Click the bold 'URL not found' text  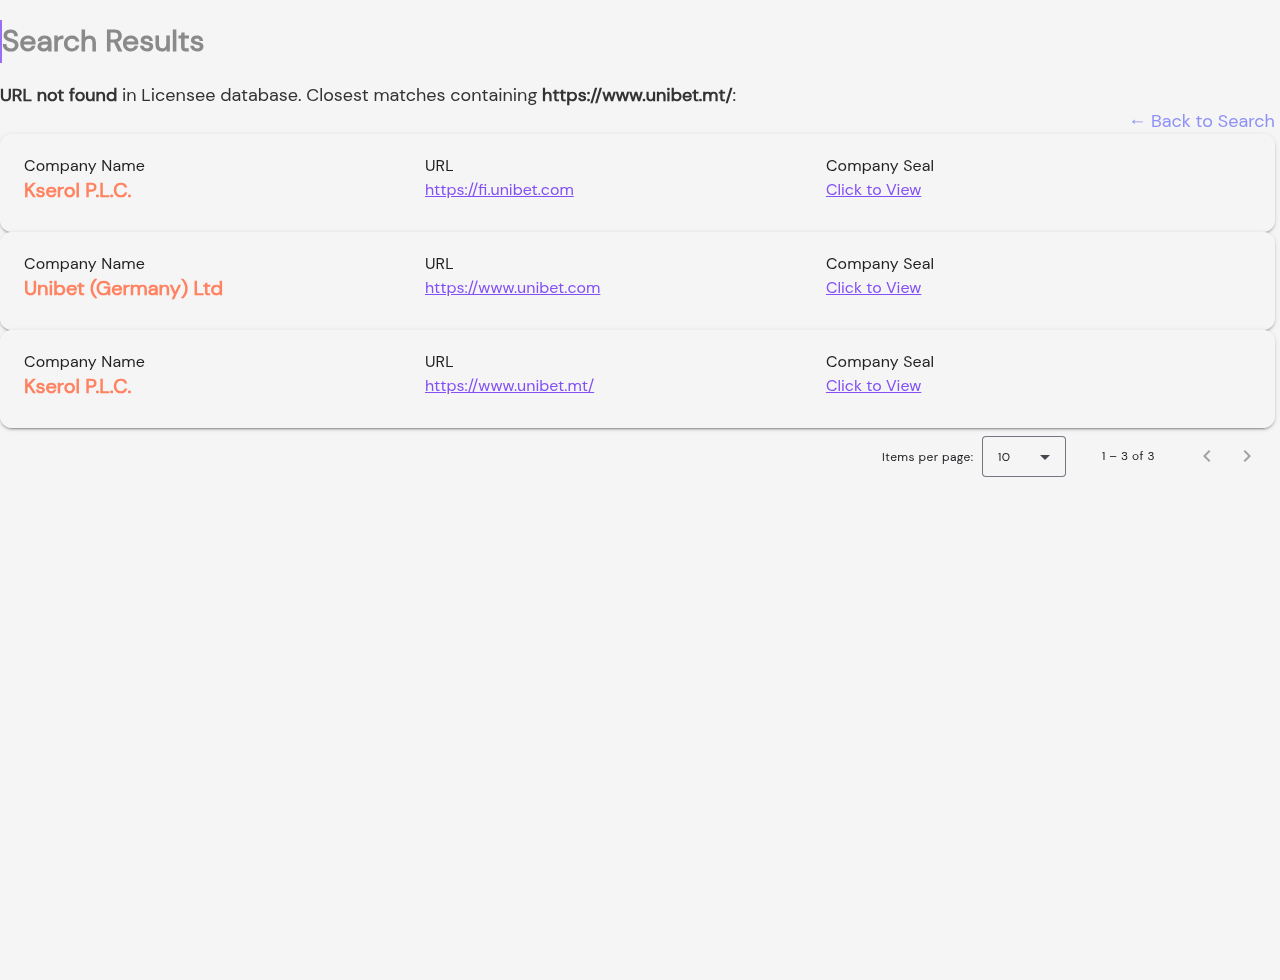point(59,95)
